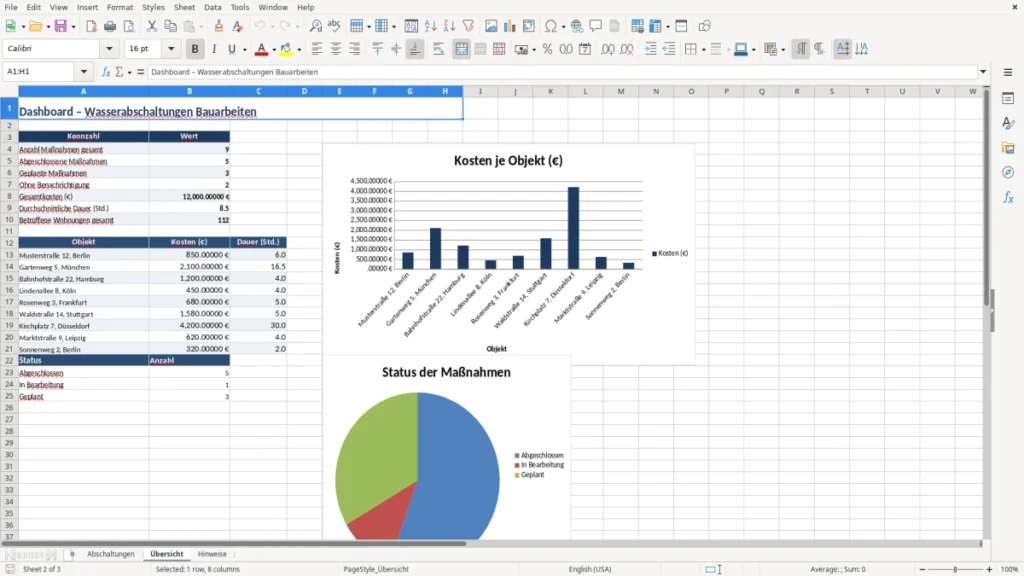The width and height of the screenshot is (1024, 576).
Task: Select the Übersicht sheet tab
Action: pyautogui.click(x=167, y=554)
